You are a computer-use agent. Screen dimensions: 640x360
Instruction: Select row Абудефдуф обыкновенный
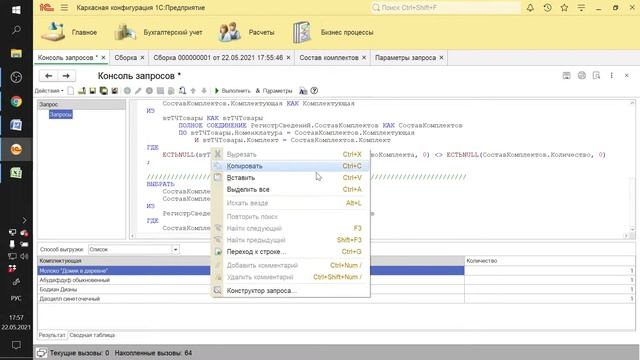tap(336, 280)
